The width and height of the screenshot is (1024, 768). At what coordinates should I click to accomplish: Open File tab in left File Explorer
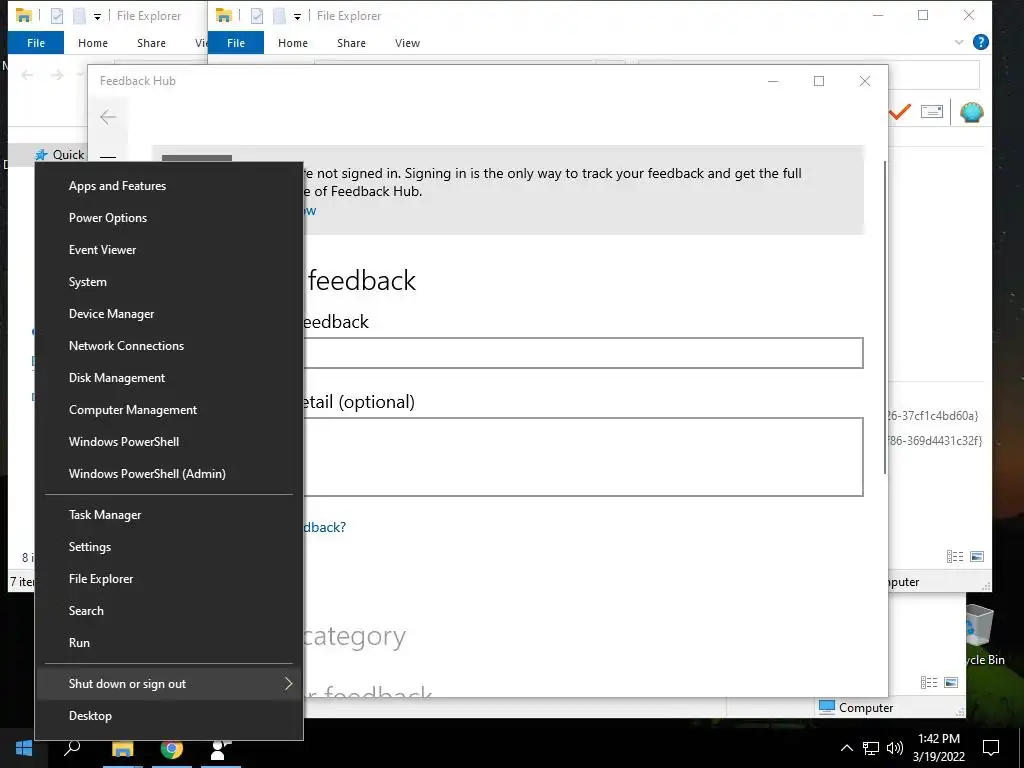36,43
